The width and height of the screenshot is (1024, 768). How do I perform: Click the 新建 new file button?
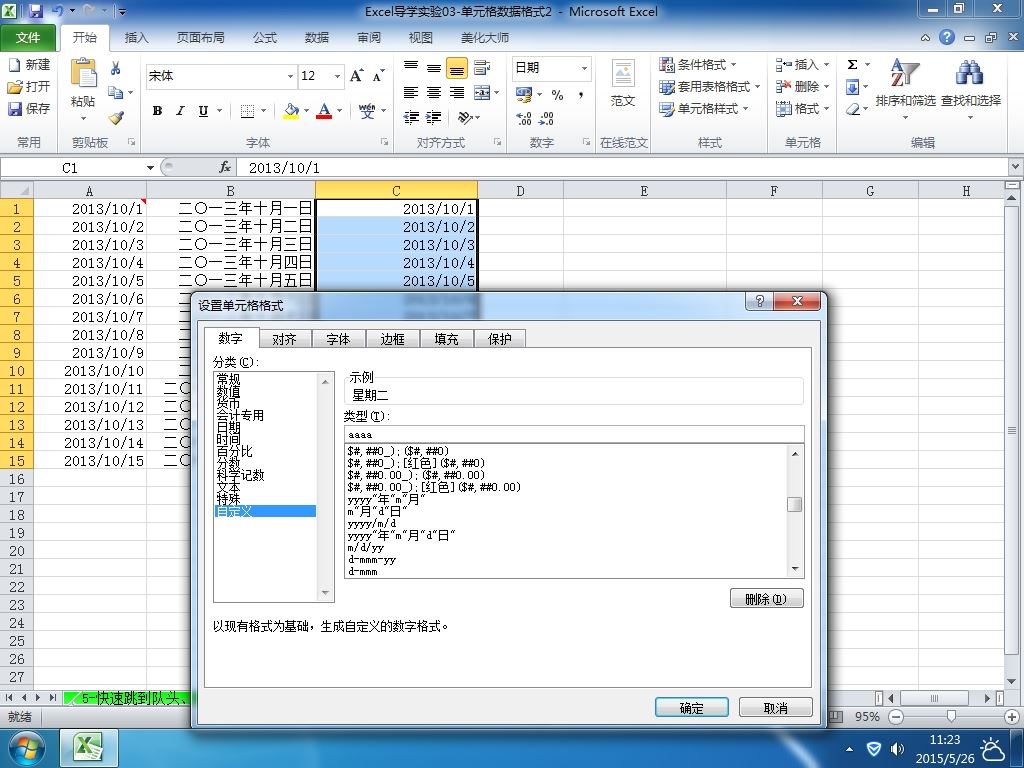[29, 65]
